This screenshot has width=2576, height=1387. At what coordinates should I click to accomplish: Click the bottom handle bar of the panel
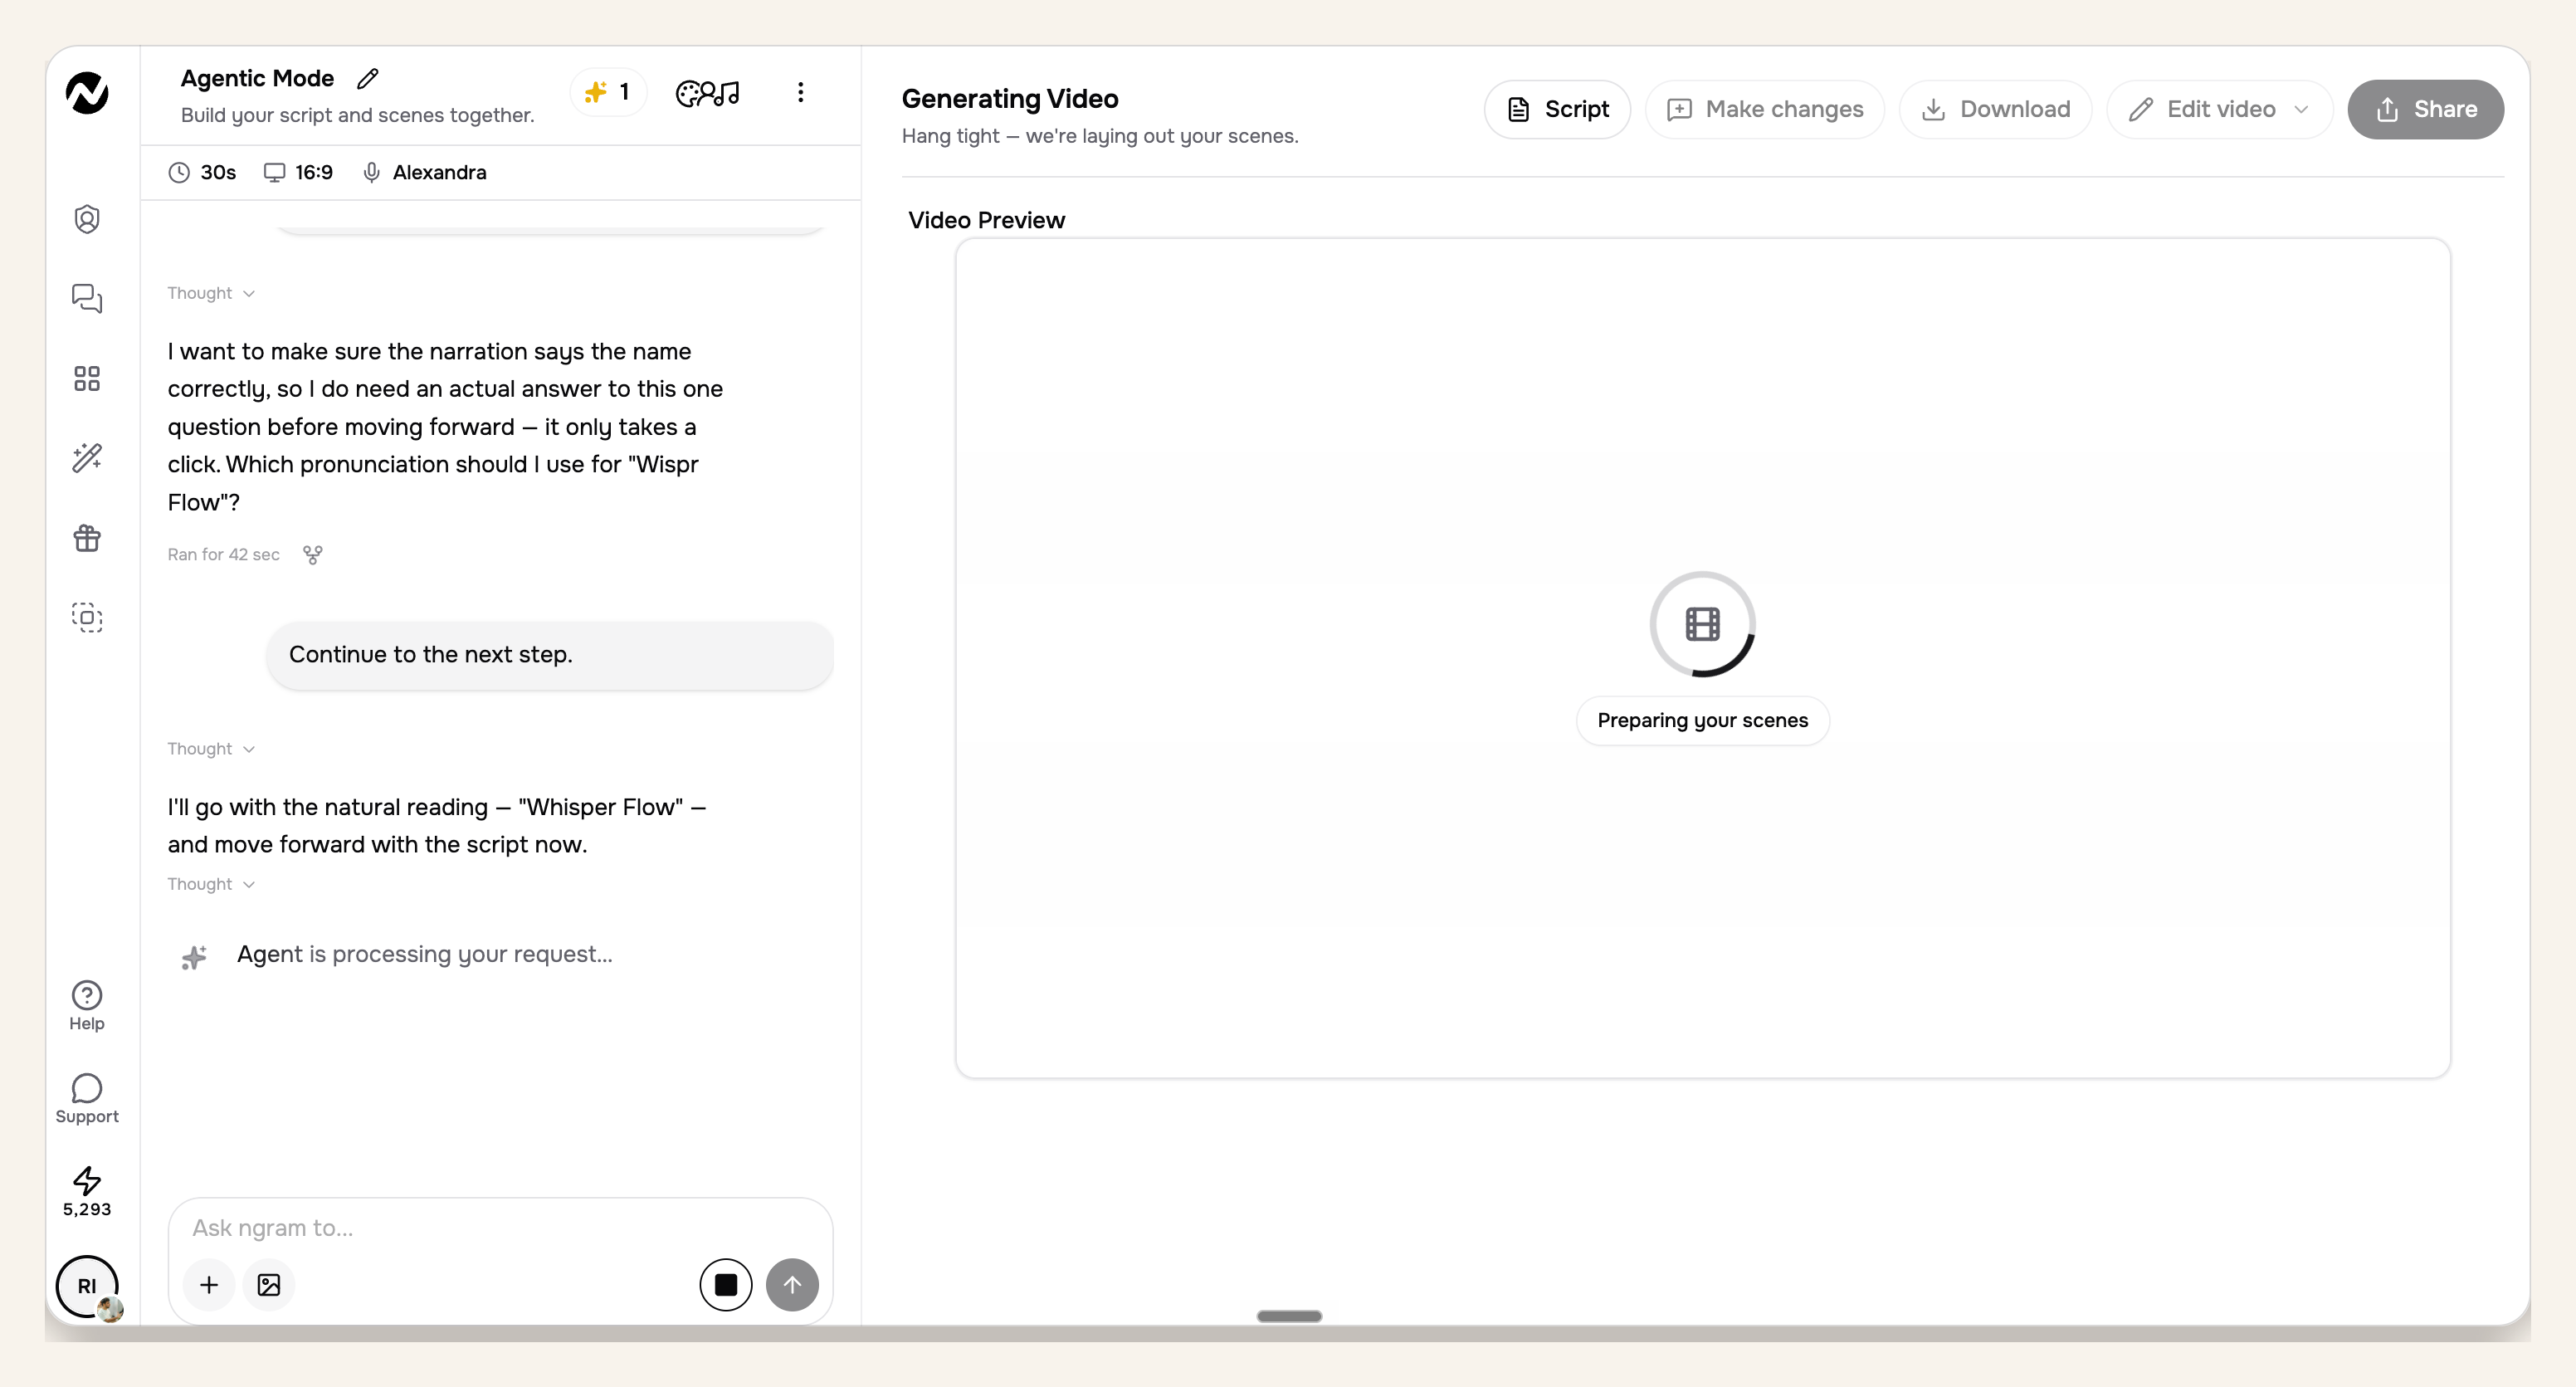[x=1289, y=1316]
